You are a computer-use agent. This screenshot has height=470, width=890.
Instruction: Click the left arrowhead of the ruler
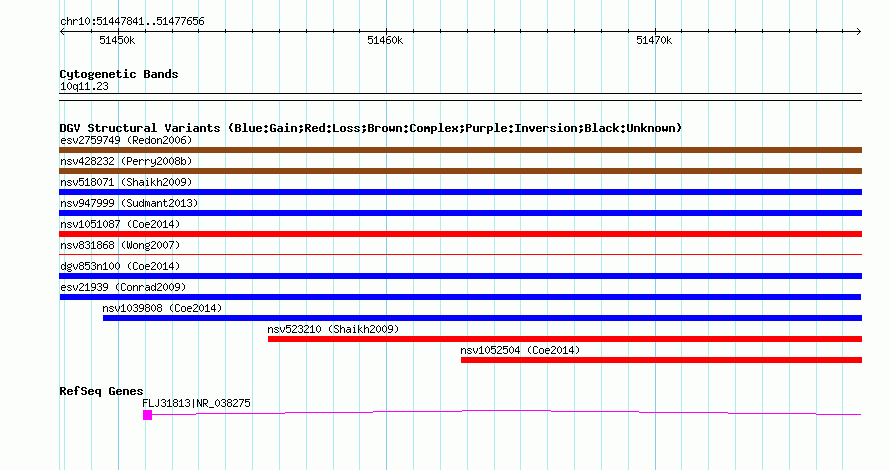pos(62,31)
